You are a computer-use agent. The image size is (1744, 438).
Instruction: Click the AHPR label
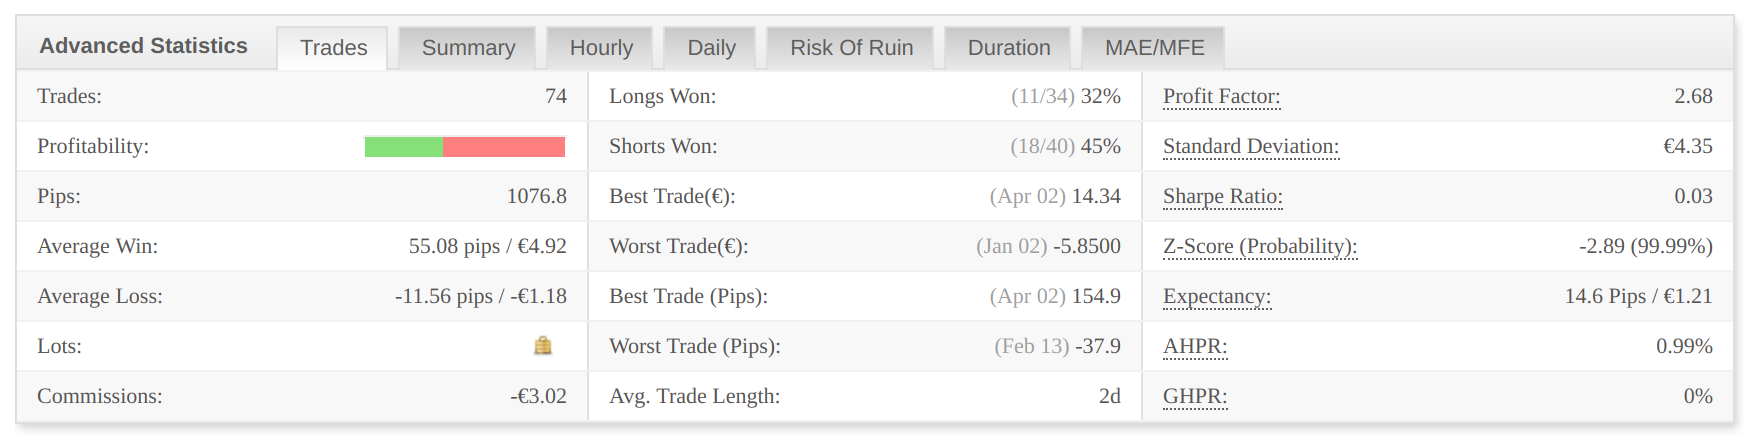click(x=1194, y=347)
